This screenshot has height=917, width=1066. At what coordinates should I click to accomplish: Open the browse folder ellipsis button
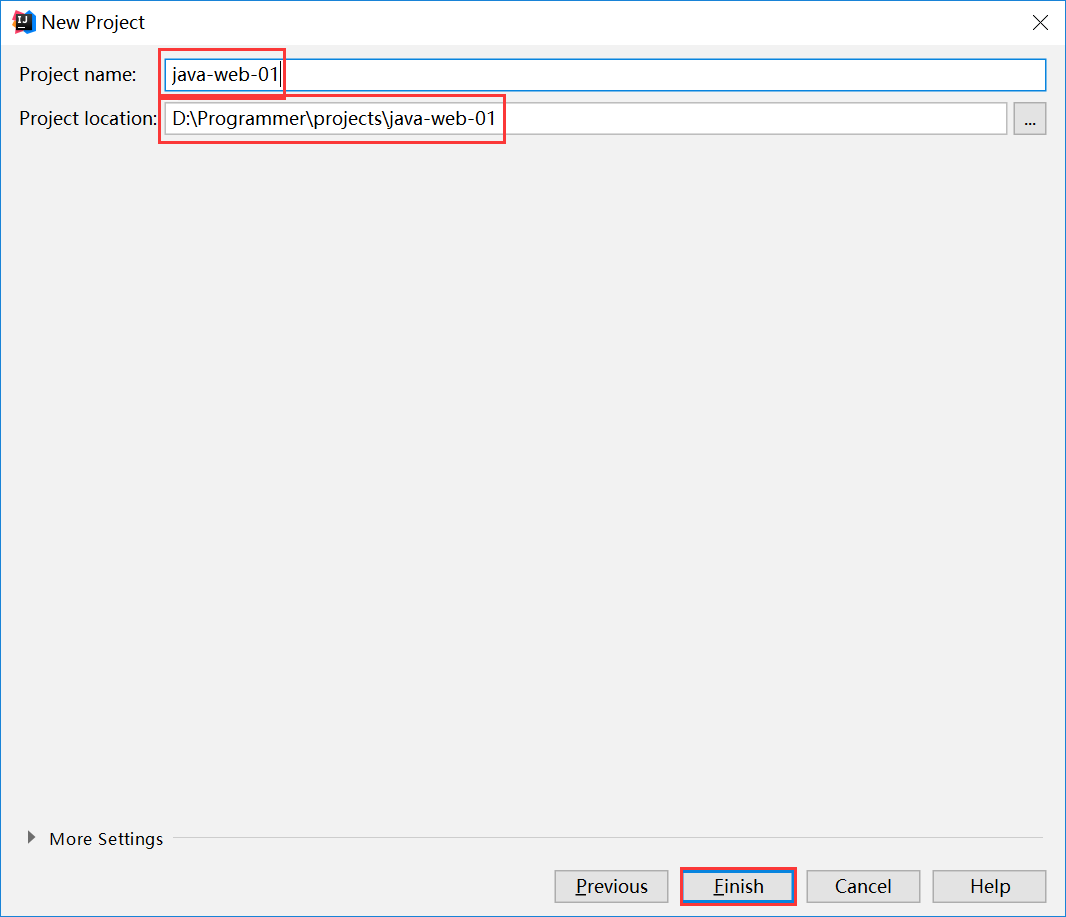[1030, 119]
